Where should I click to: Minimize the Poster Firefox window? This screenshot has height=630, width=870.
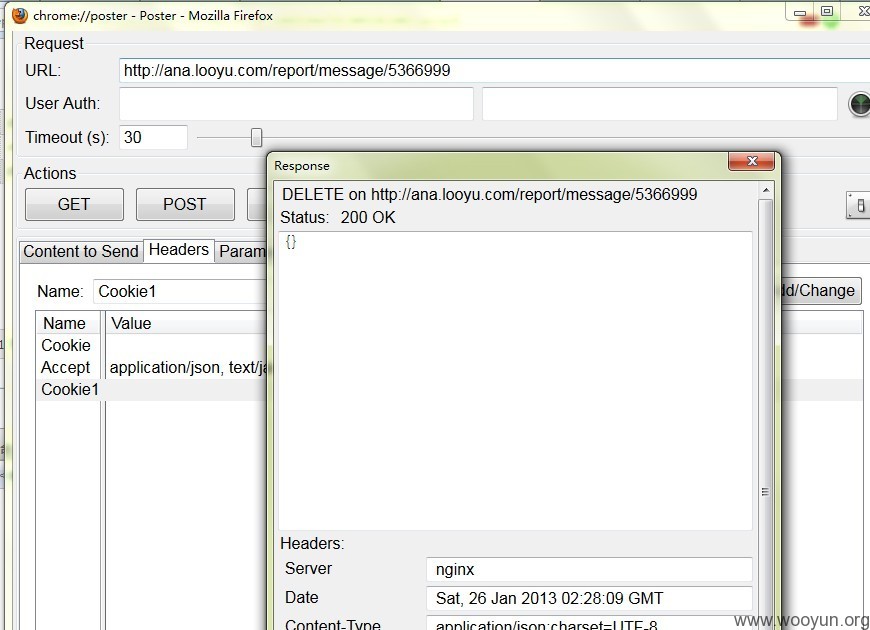[x=800, y=12]
